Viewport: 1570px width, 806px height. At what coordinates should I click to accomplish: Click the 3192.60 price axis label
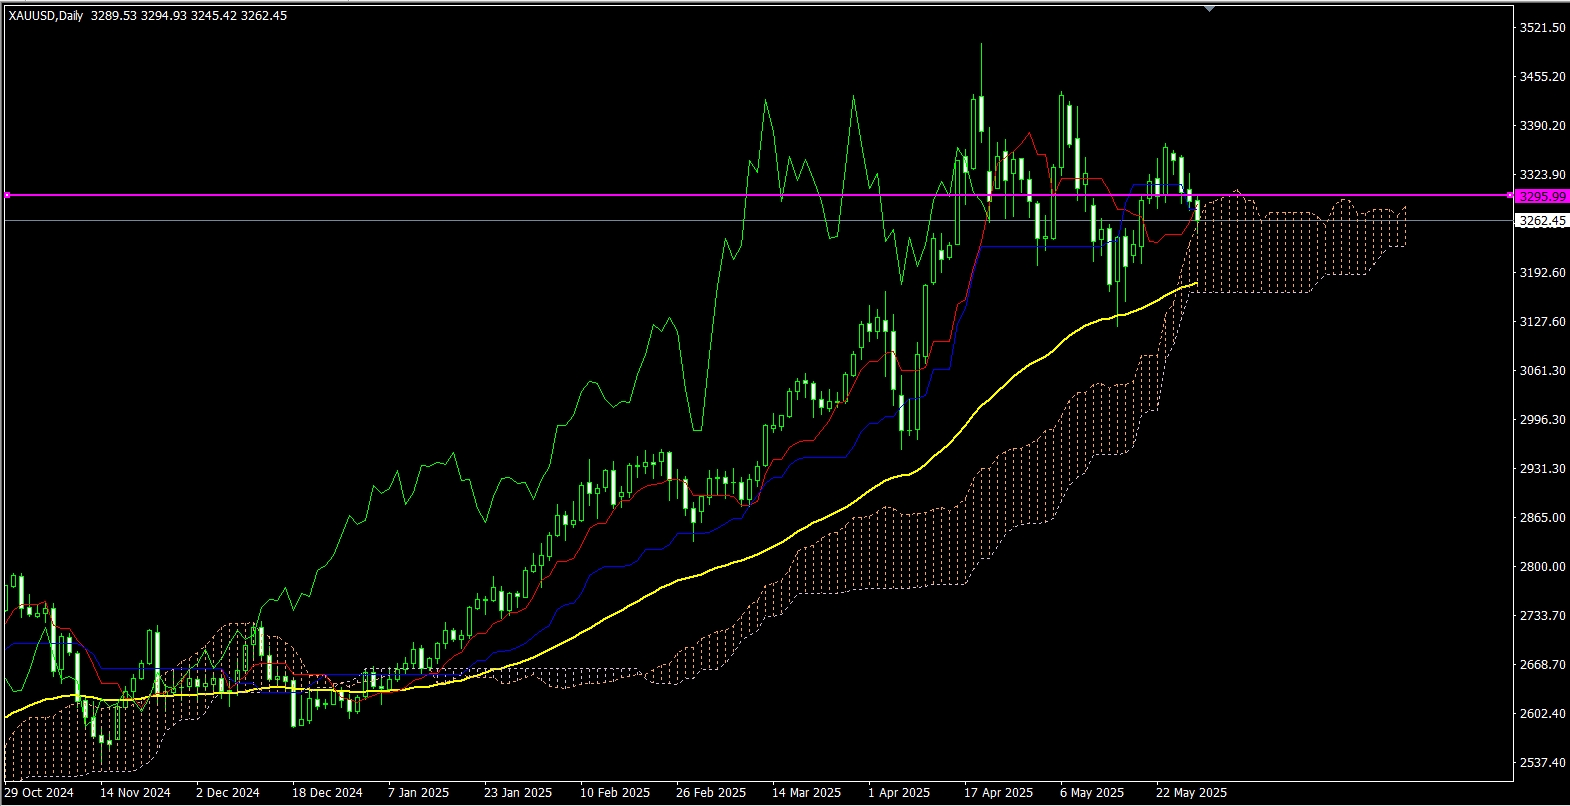click(x=1542, y=273)
